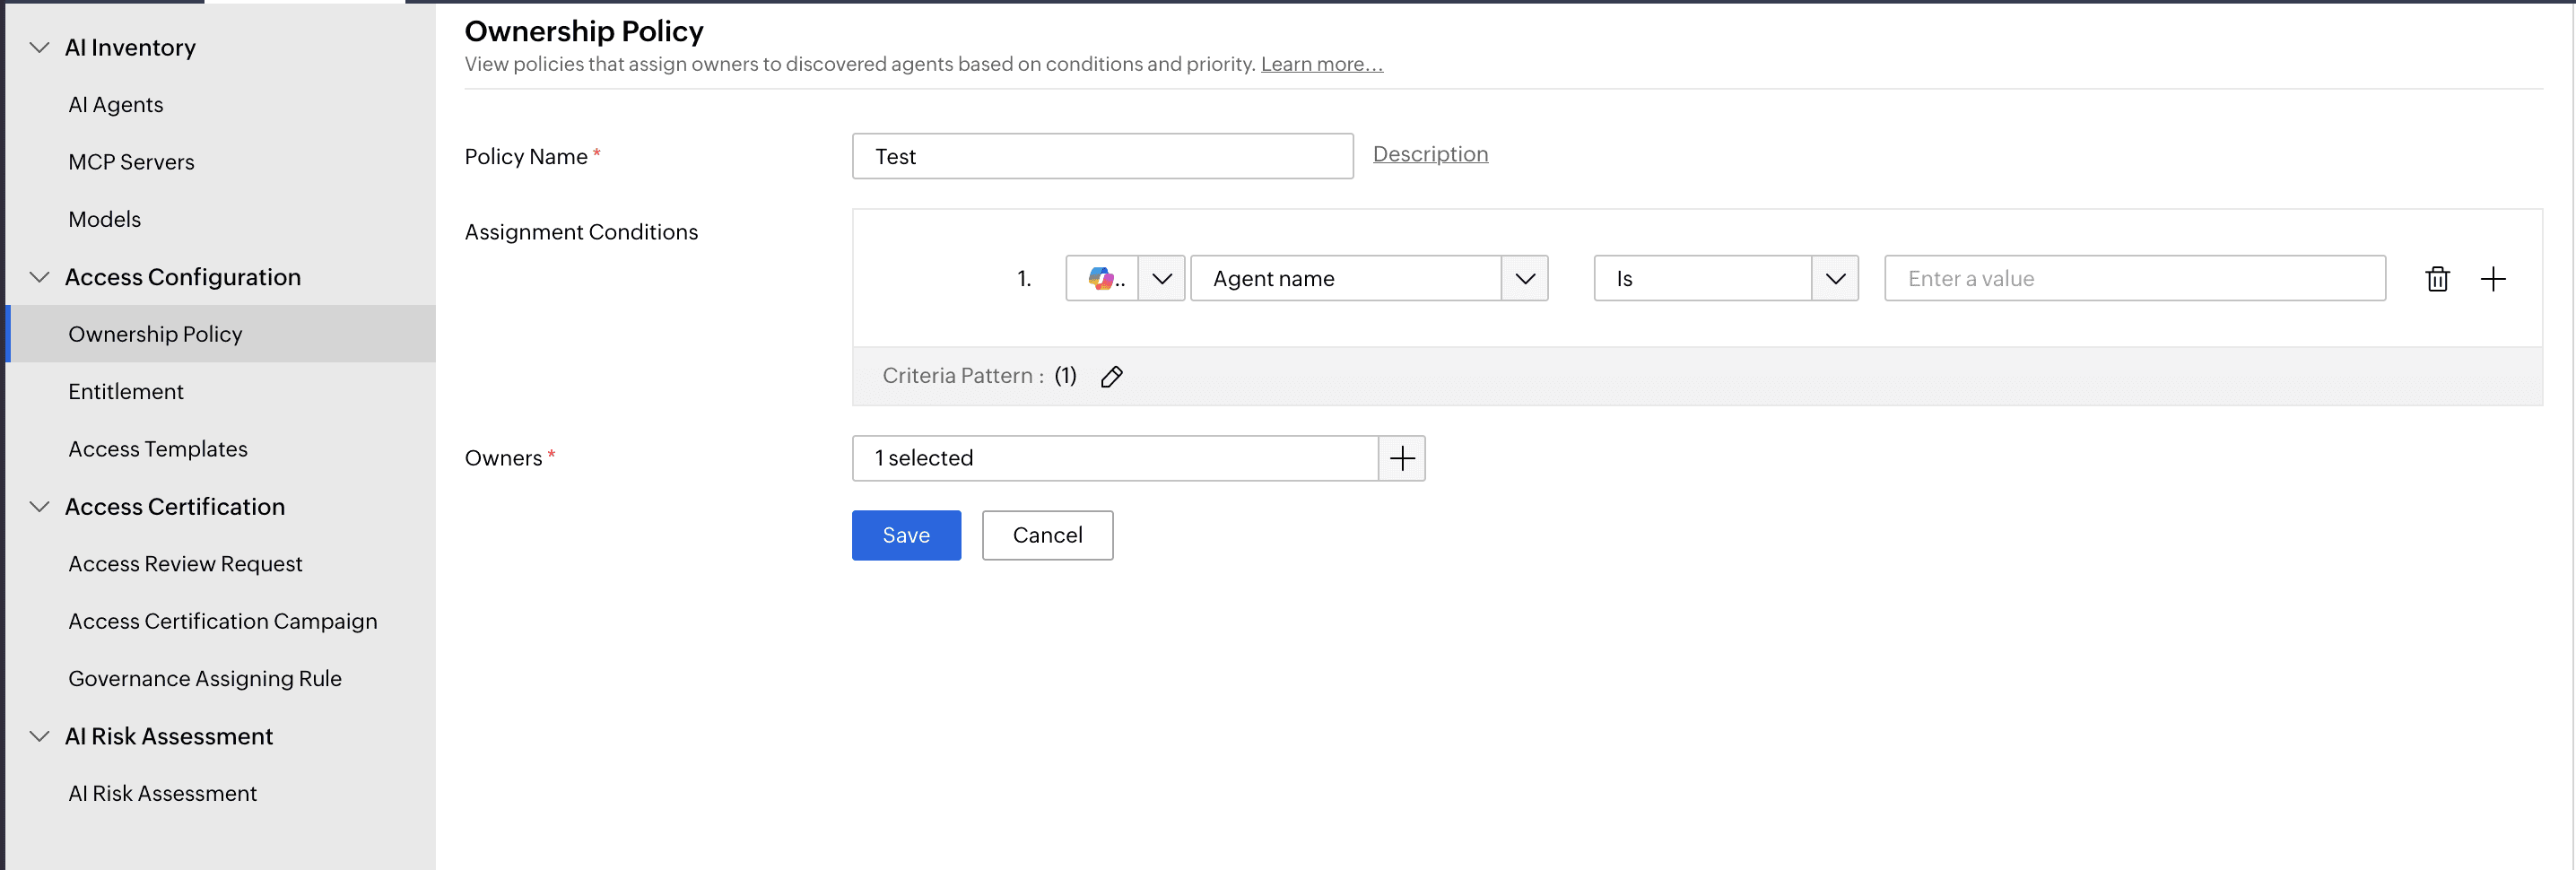Image resolution: width=2576 pixels, height=870 pixels.
Task: Open AI Risk Assessment sub-item
Action: pyautogui.click(x=162, y=794)
